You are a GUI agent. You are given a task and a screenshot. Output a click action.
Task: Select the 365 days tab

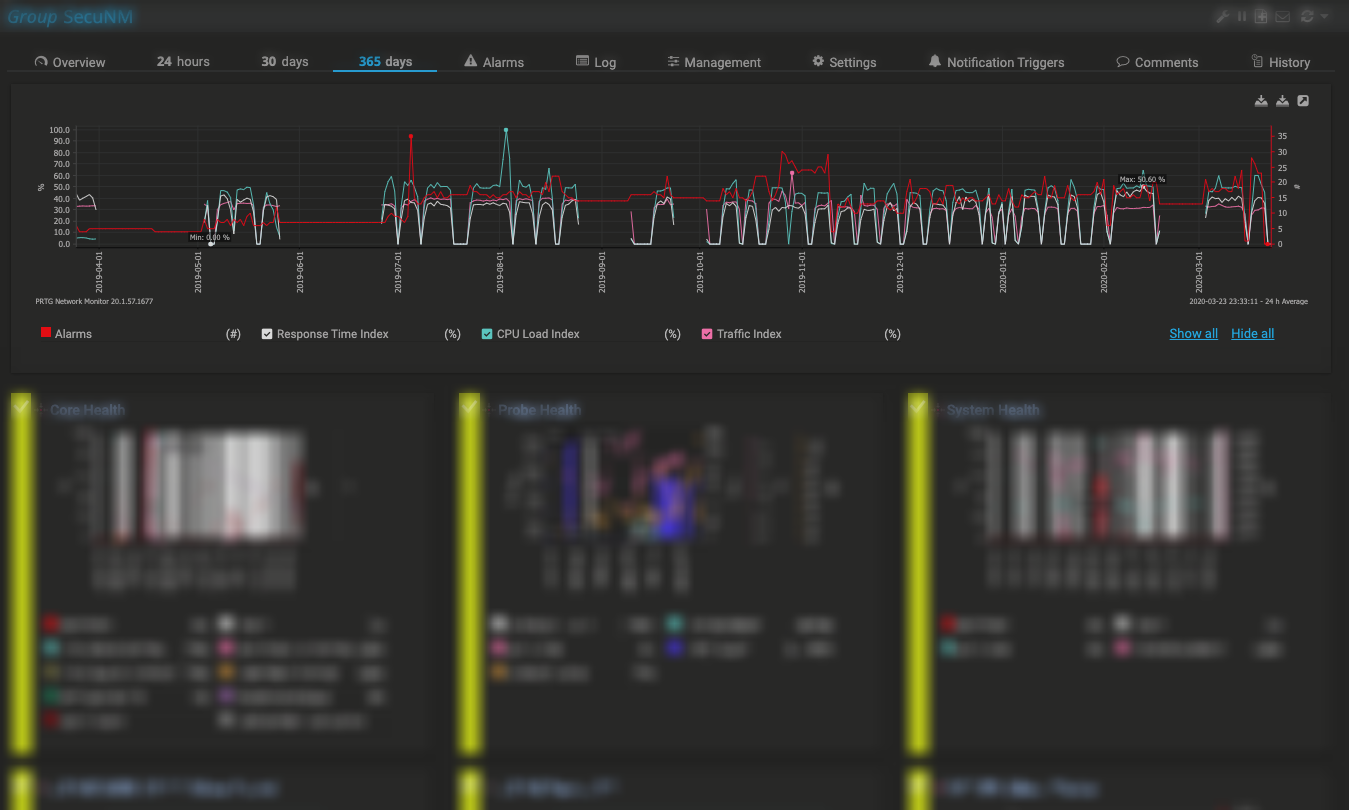(386, 62)
